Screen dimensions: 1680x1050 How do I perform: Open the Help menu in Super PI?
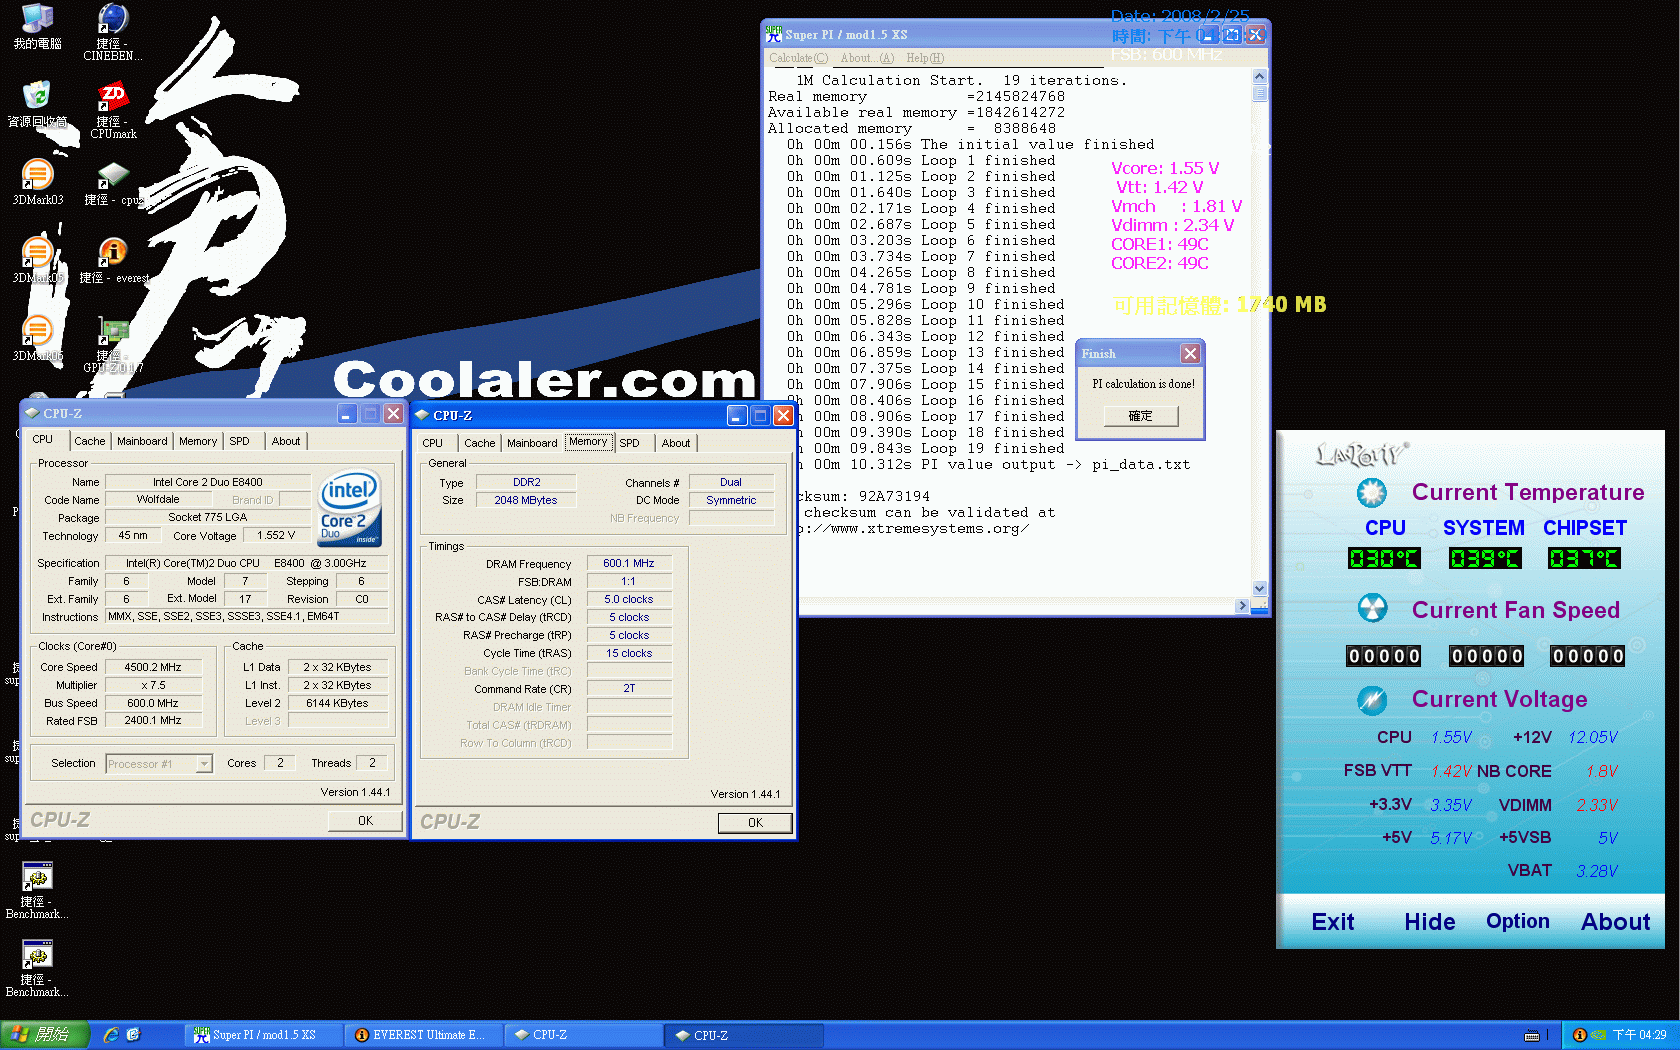(925, 58)
